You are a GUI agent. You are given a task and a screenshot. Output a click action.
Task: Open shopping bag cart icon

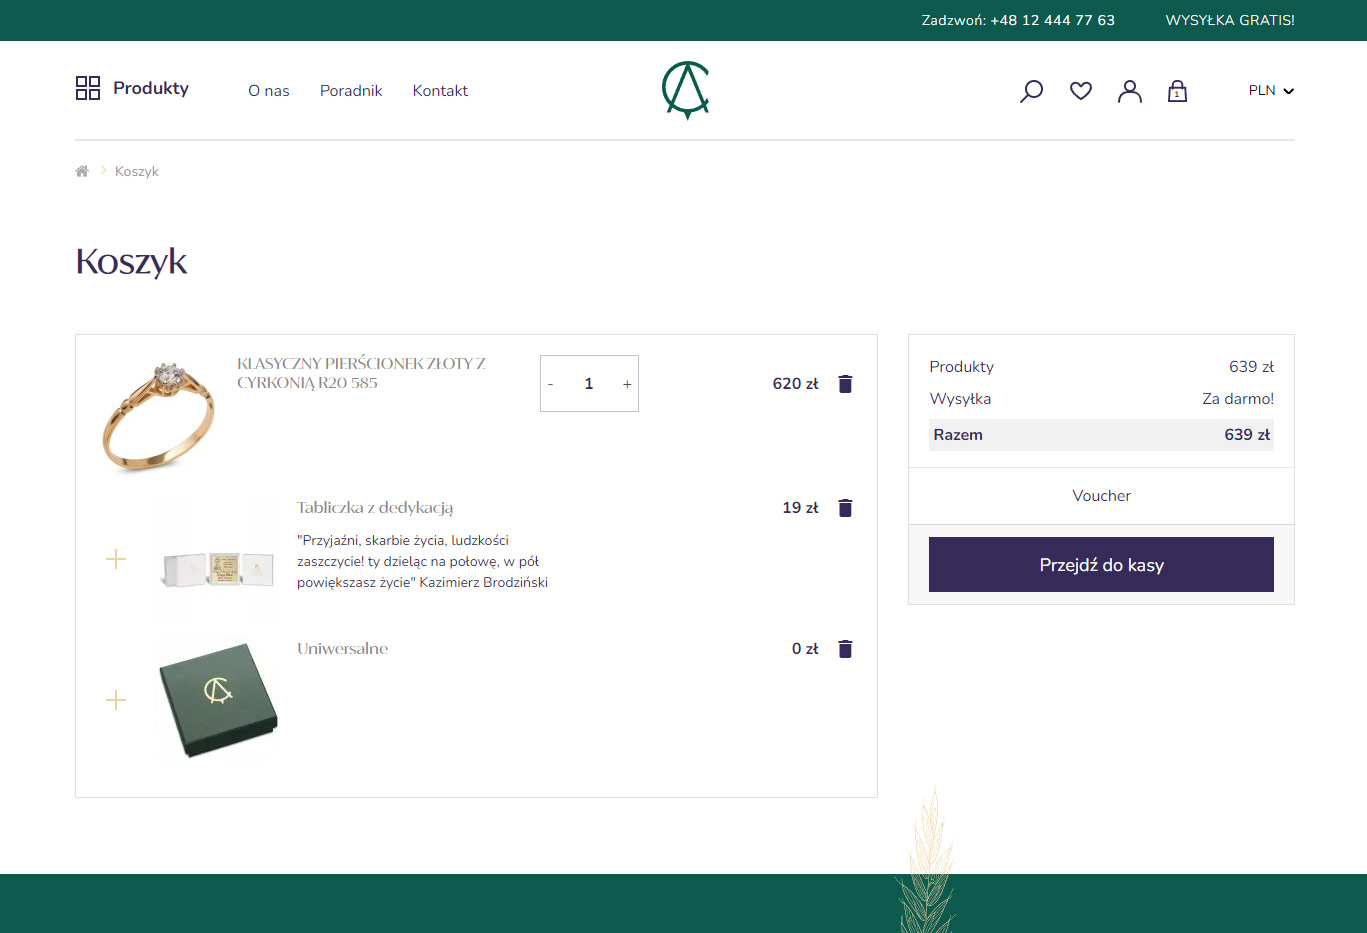click(1177, 91)
